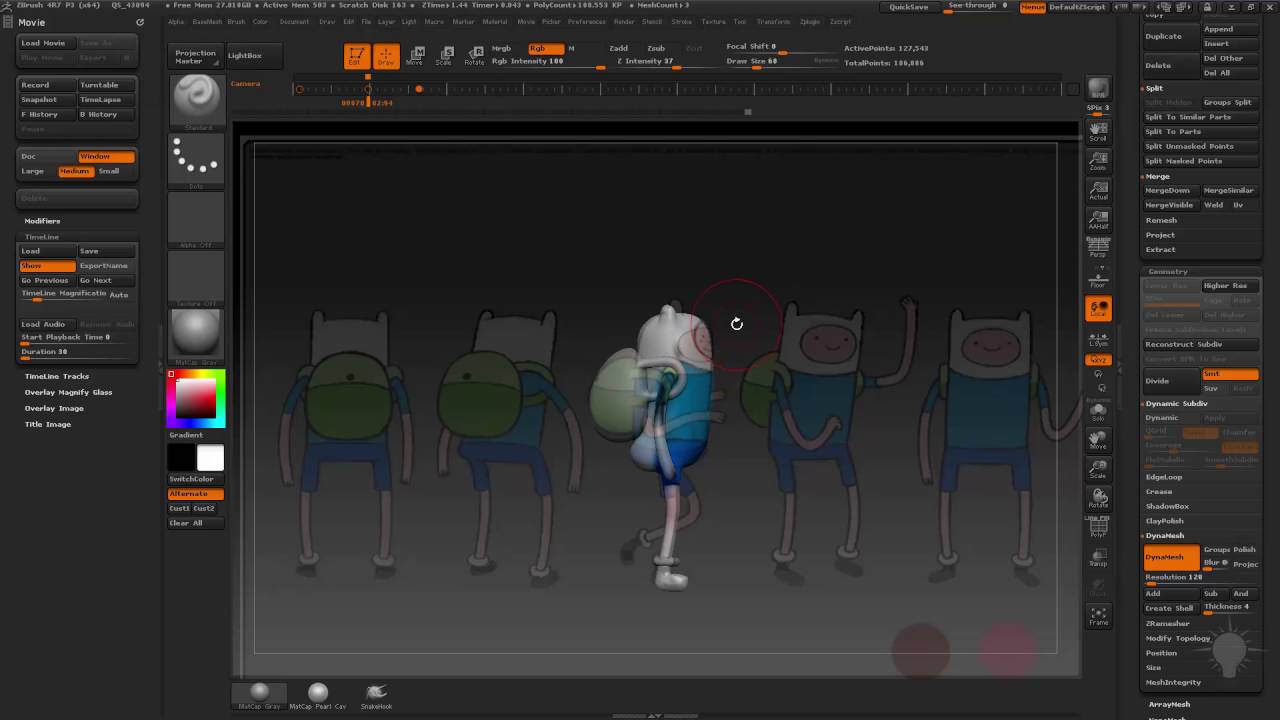The image size is (1280, 720).
Task: Select MatCap Pearl Cav material at bottom
Action: tap(318, 696)
